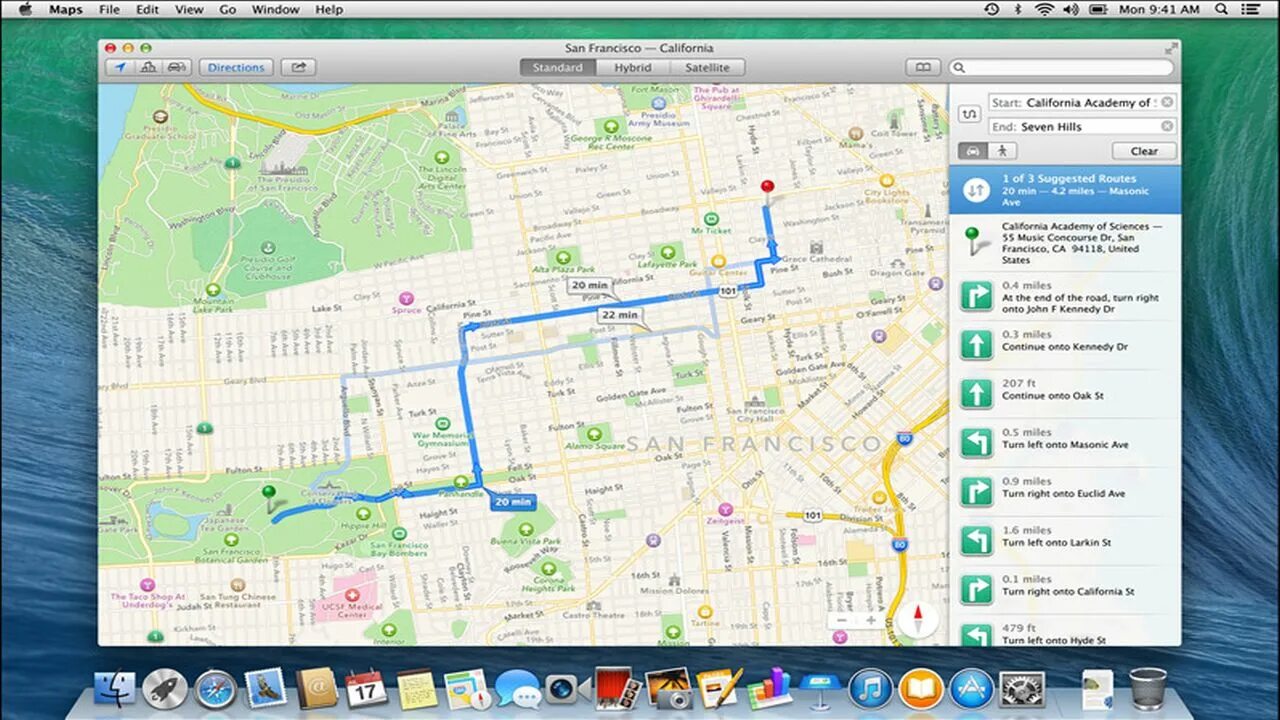Open iTunes from the Dock

click(x=871, y=689)
